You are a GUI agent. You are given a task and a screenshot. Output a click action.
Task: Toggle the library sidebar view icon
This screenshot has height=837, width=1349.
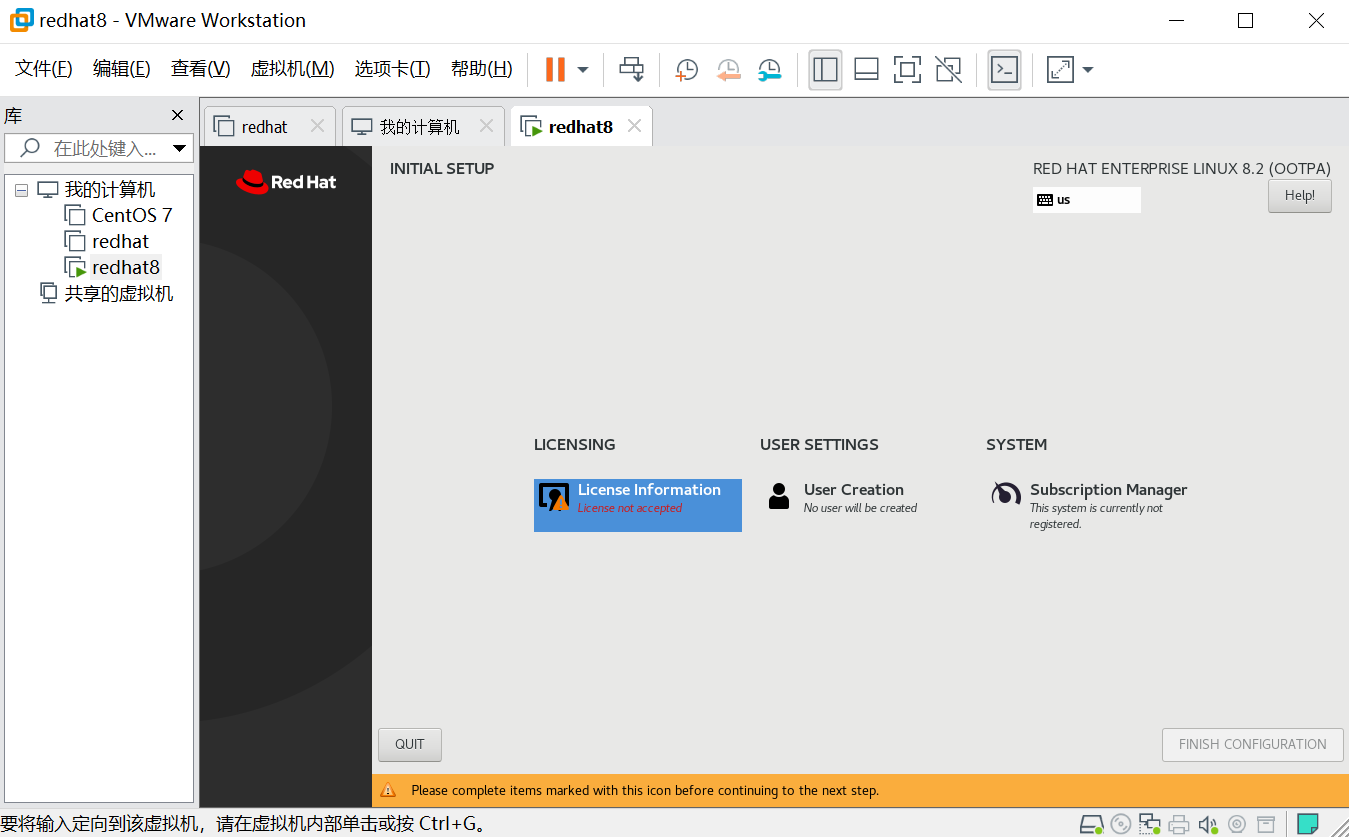click(x=825, y=69)
